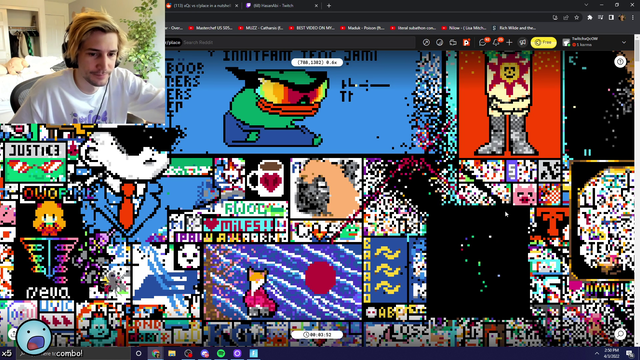Open Rich Wilde and the bookmark

coord(514,28)
